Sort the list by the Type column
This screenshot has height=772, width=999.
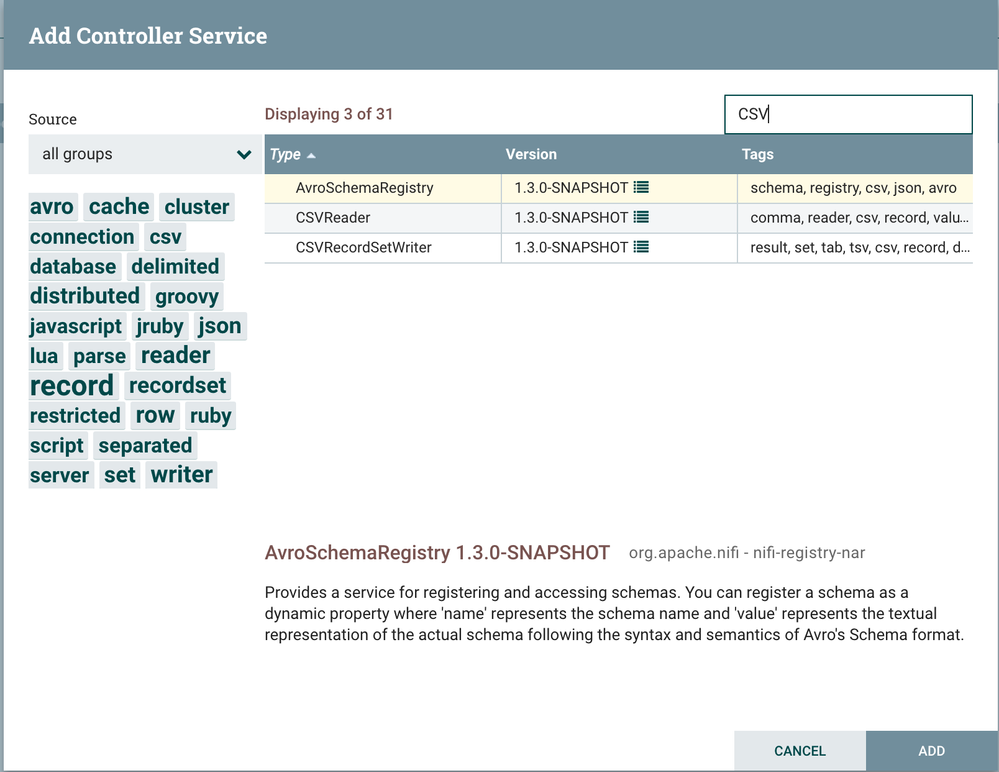(283, 155)
